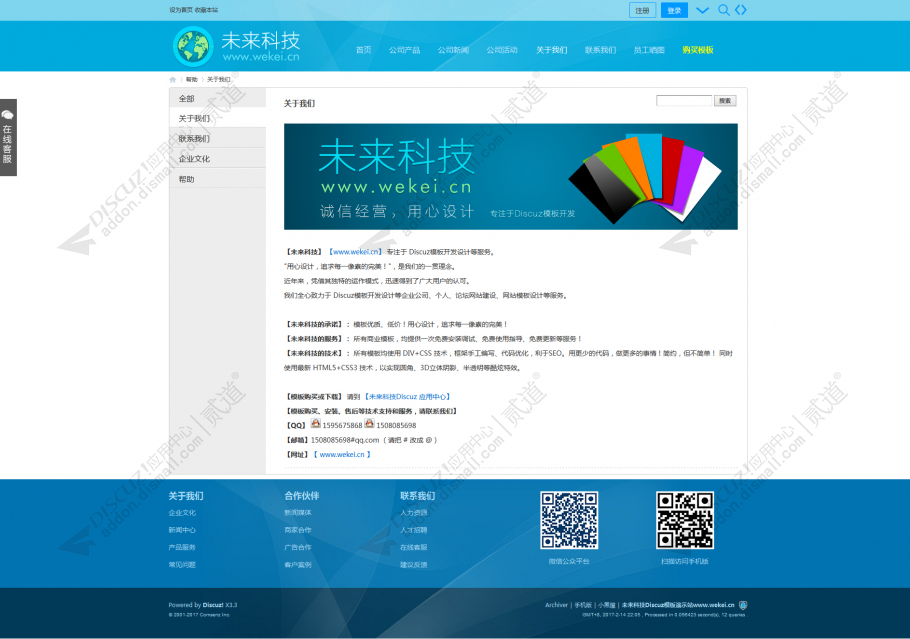910x639 pixels.
Task: Click footer link 广告合作
Action: click(298, 547)
